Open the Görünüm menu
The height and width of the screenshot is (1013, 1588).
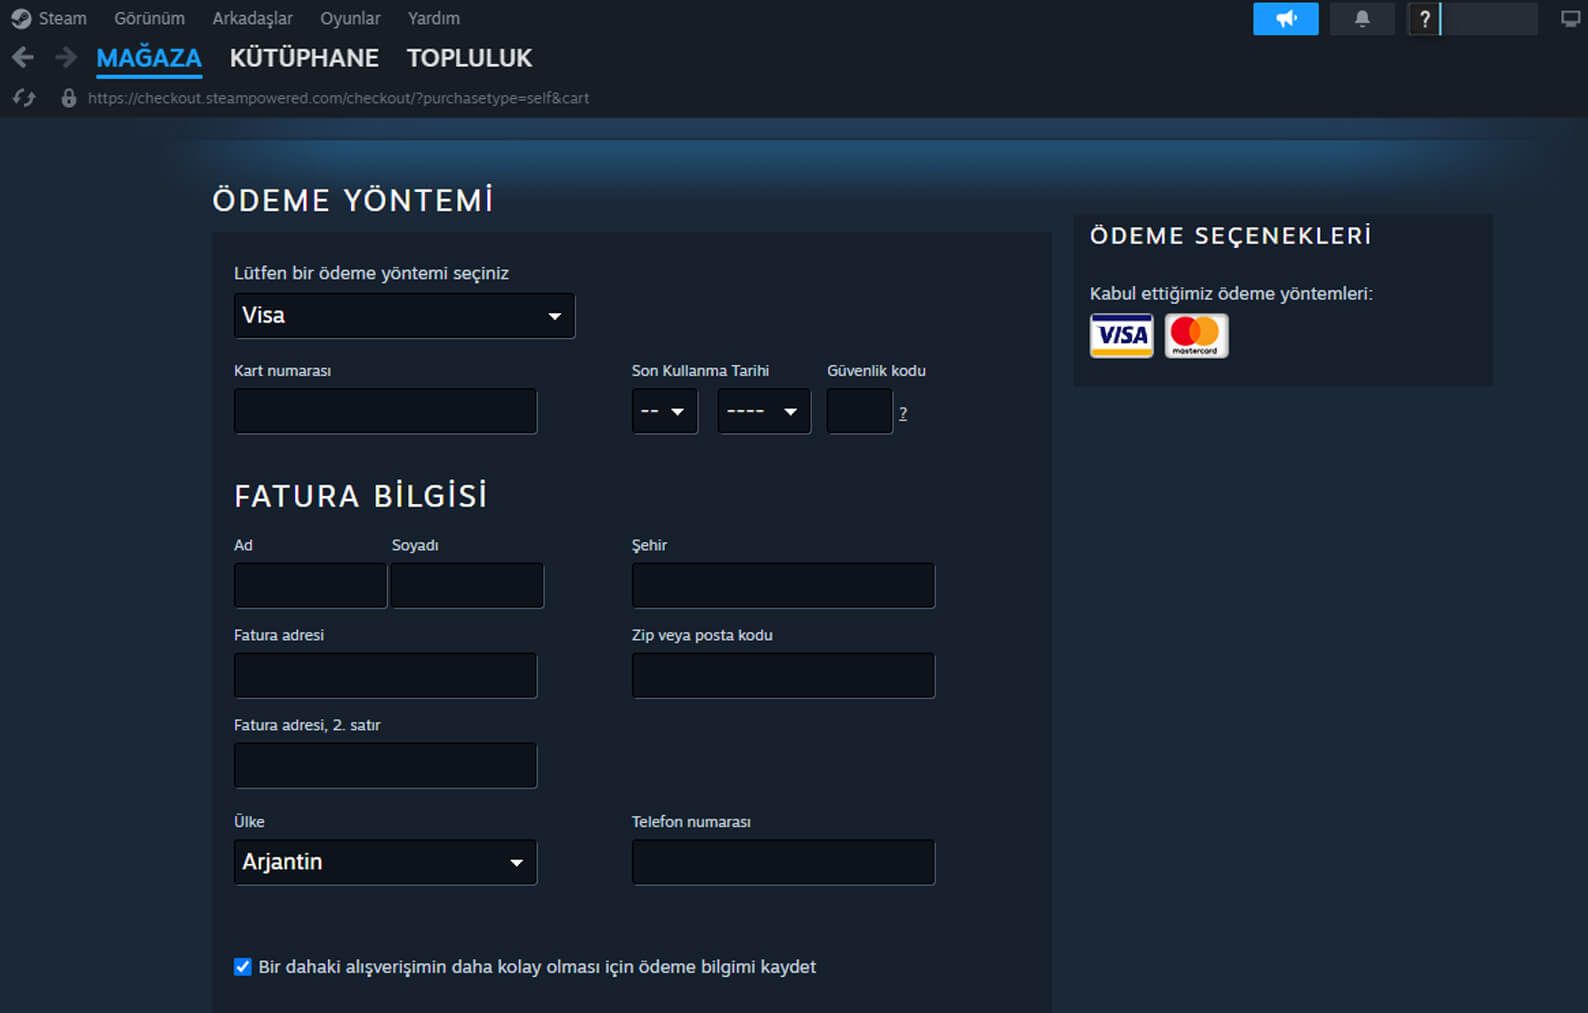click(x=149, y=19)
